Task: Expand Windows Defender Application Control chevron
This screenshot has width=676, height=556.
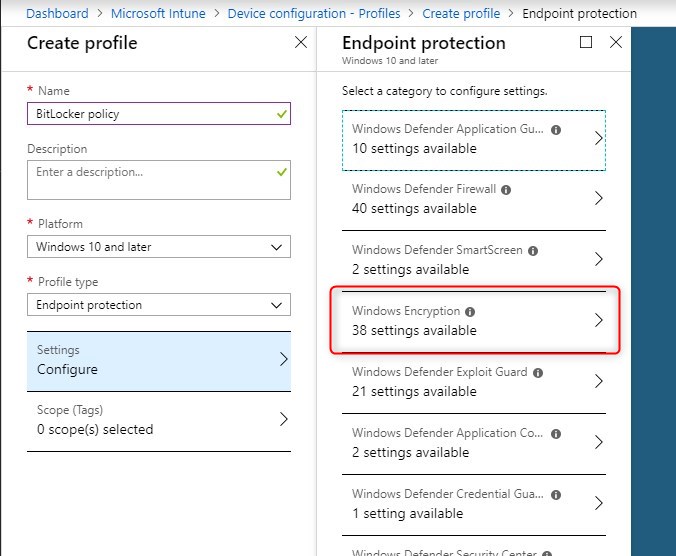Action: click(598, 442)
